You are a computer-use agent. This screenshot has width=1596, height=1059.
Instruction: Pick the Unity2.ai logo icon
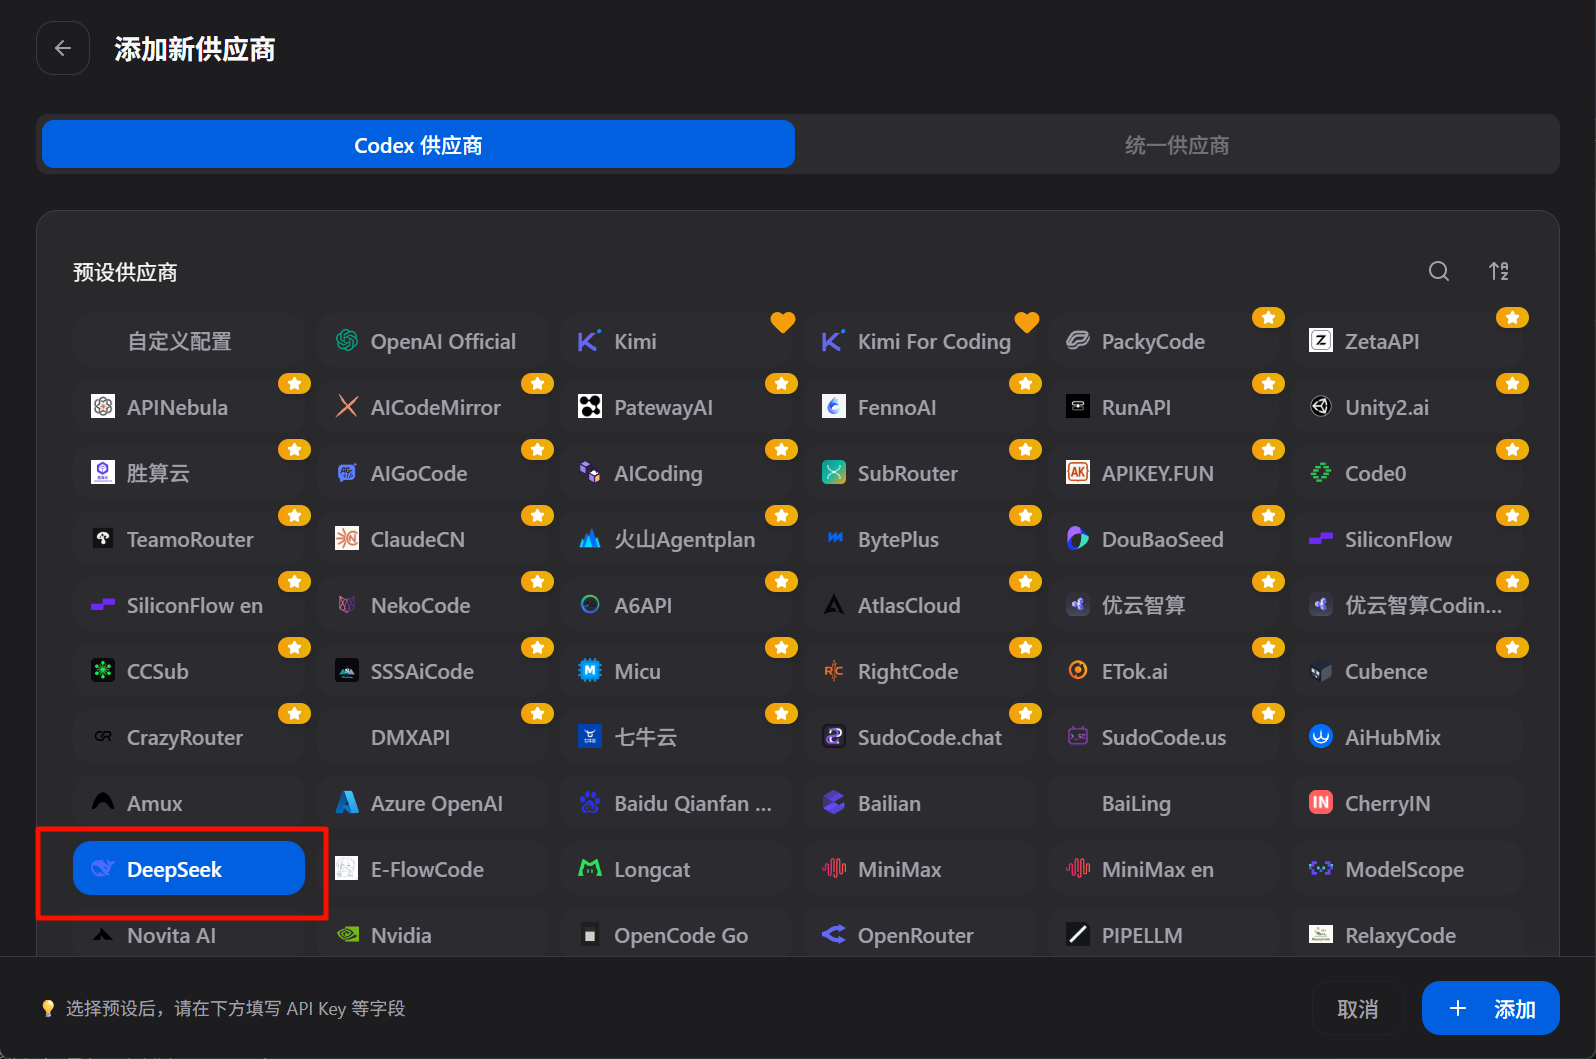(x=1321, y=407)
